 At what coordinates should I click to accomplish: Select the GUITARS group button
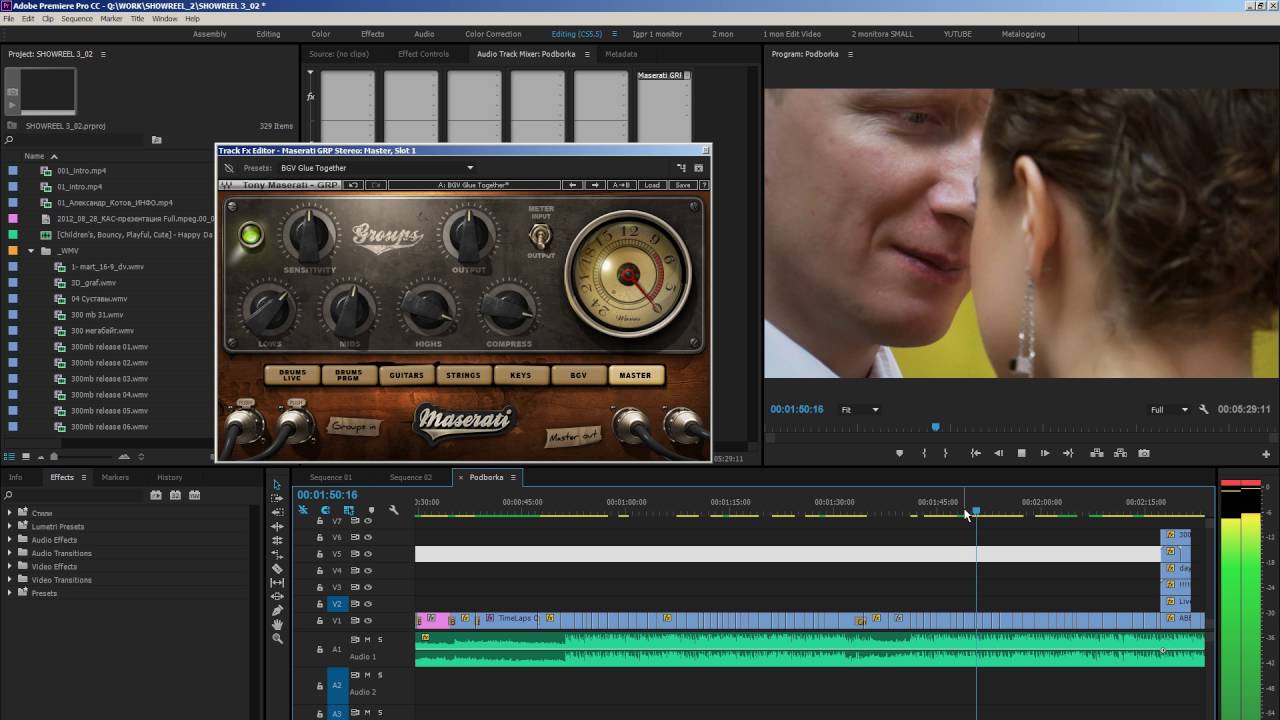[406, 375]
